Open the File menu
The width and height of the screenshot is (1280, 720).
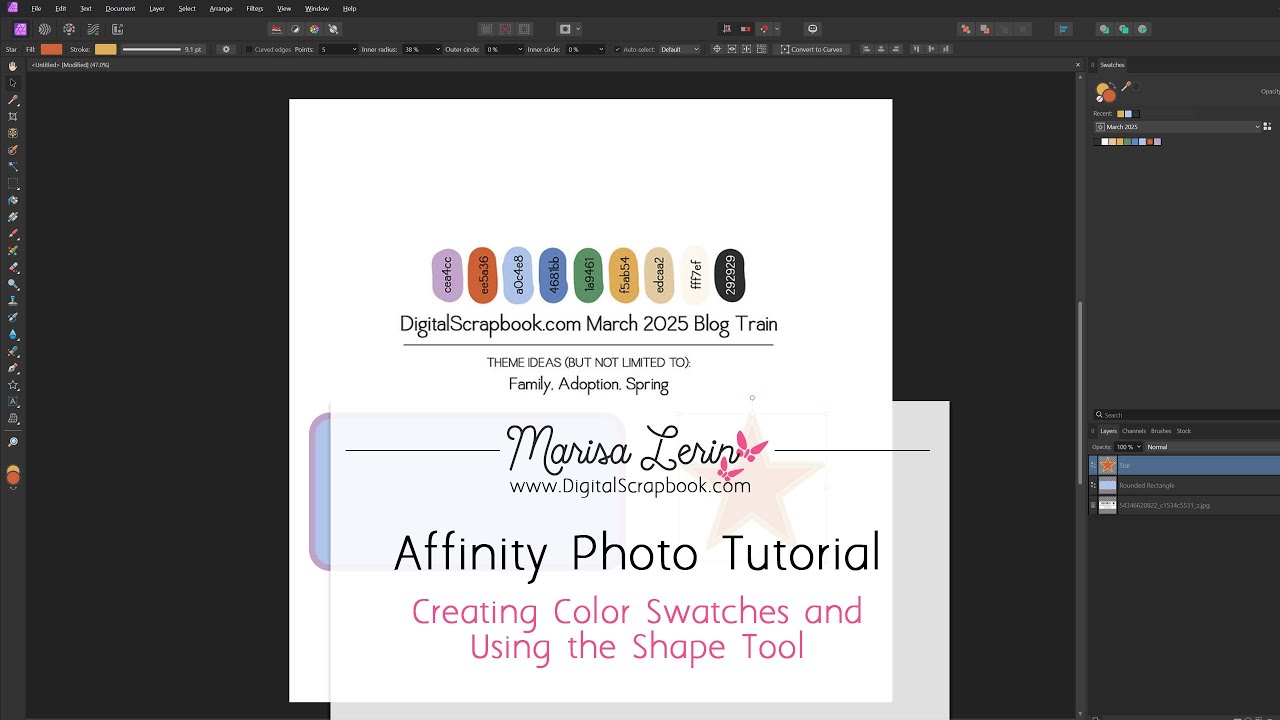36,8
